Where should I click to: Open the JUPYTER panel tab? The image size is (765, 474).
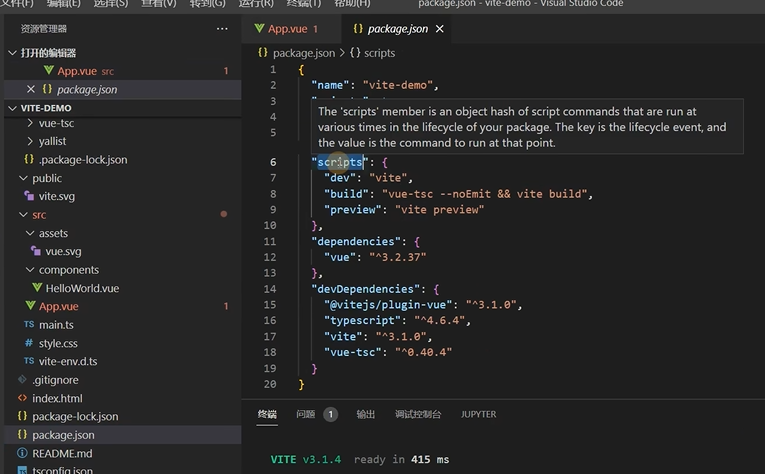[478, 414]
